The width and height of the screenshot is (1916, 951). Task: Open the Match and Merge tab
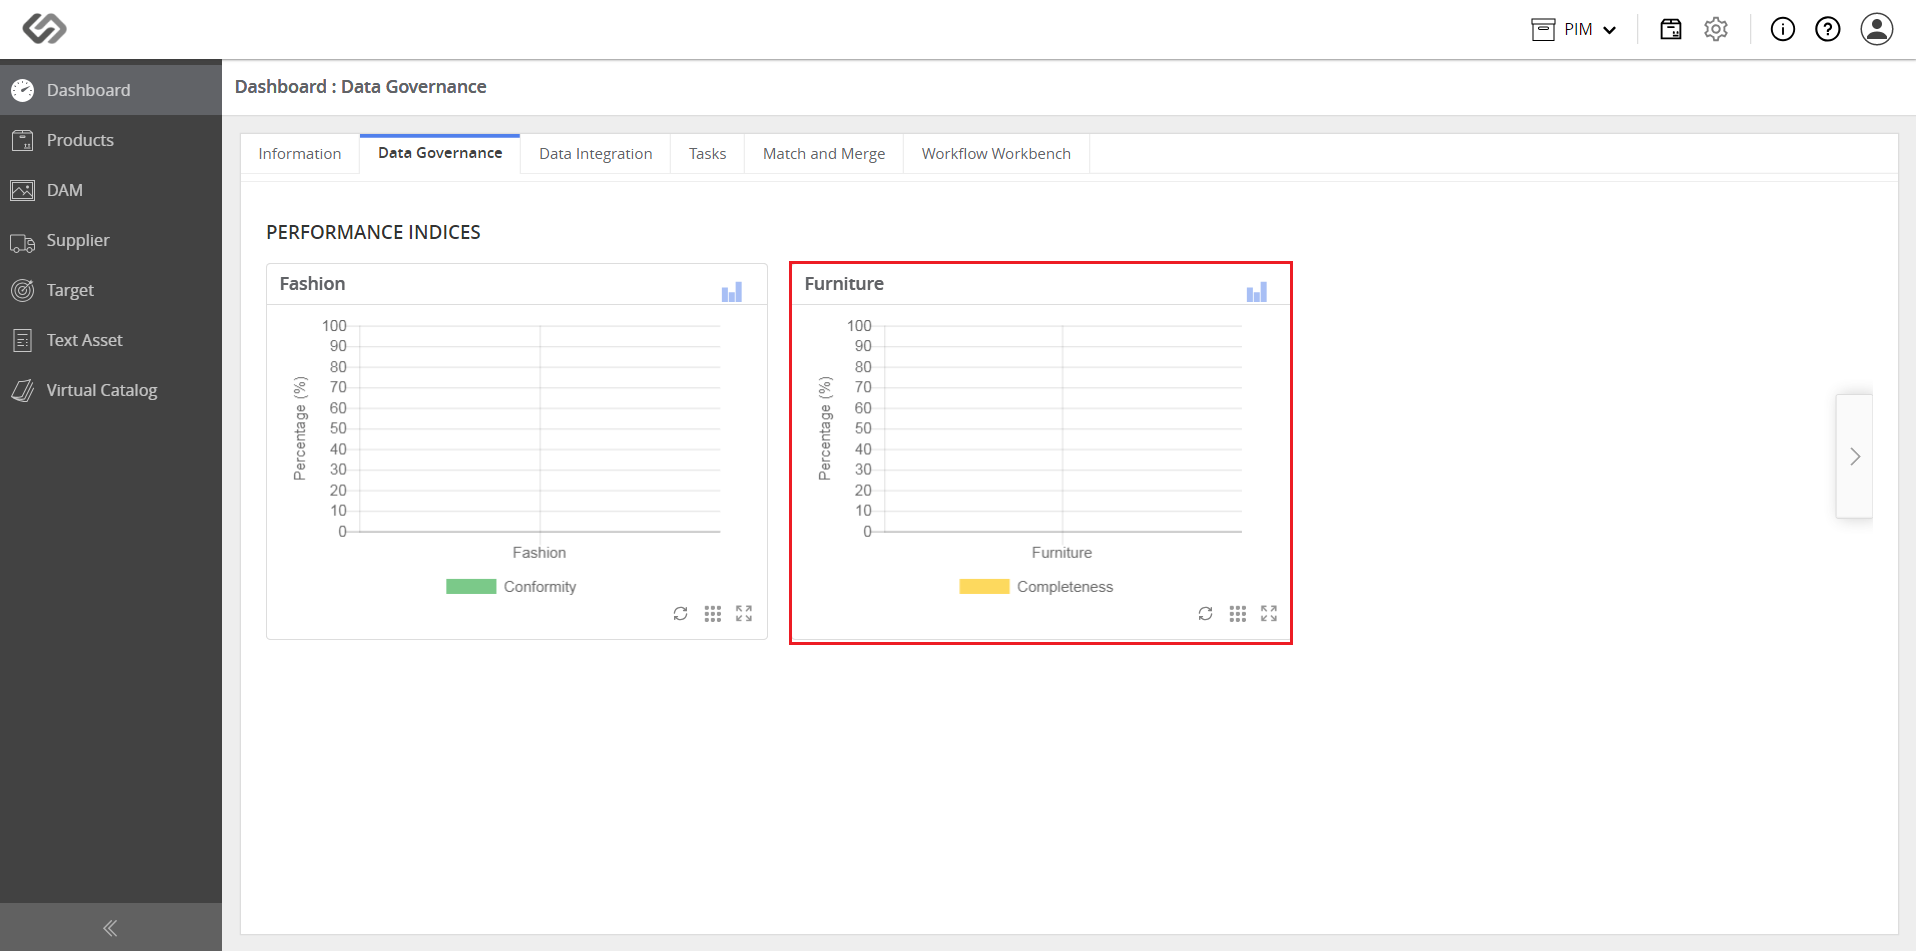pyautogui.click(x=824, y=154)
